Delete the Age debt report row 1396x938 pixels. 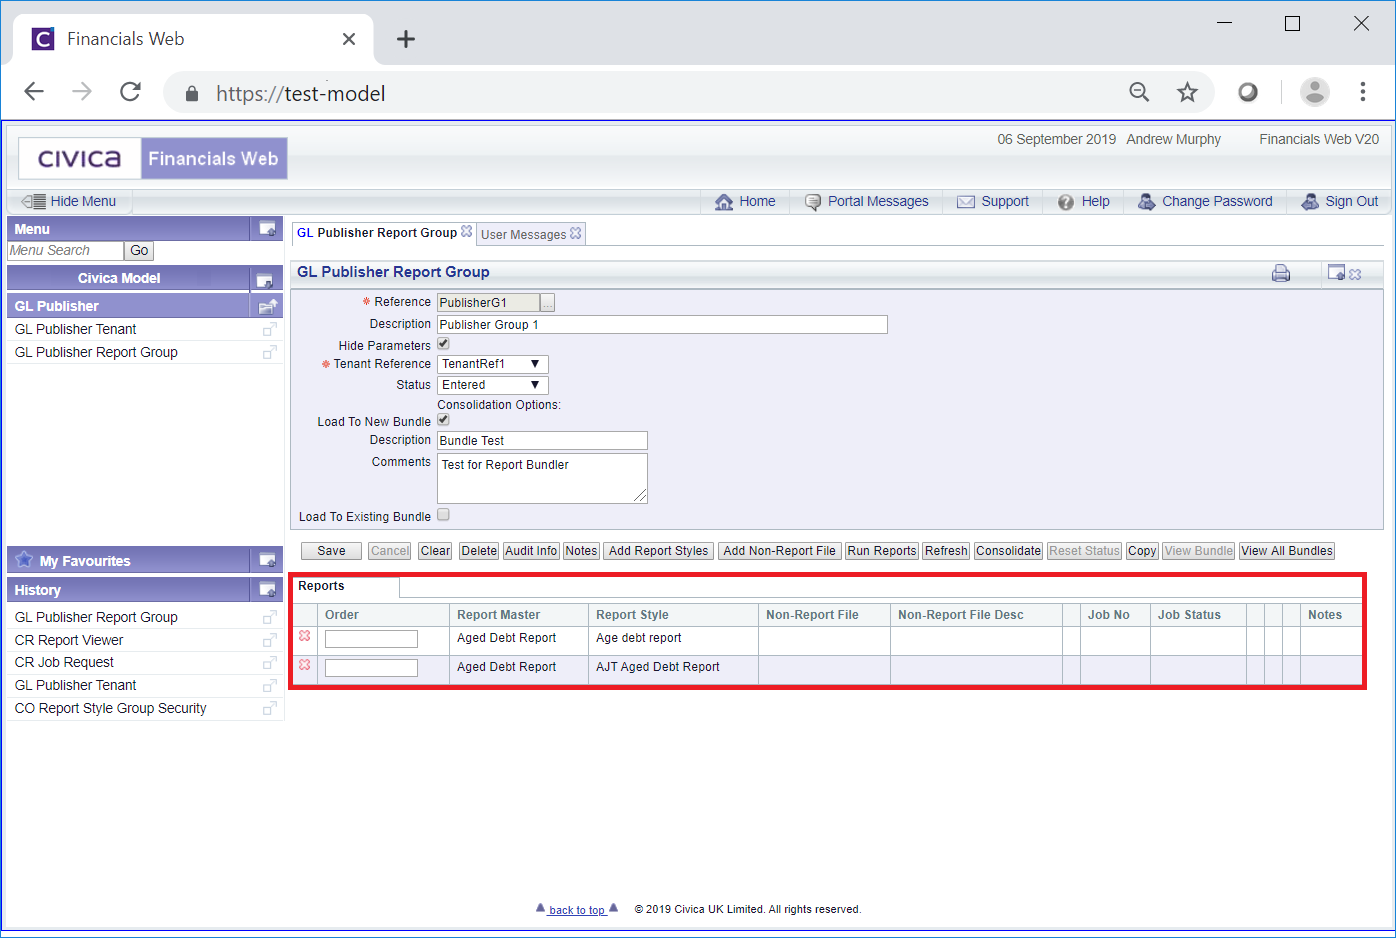pyautogui.click(x=305, y=636)
